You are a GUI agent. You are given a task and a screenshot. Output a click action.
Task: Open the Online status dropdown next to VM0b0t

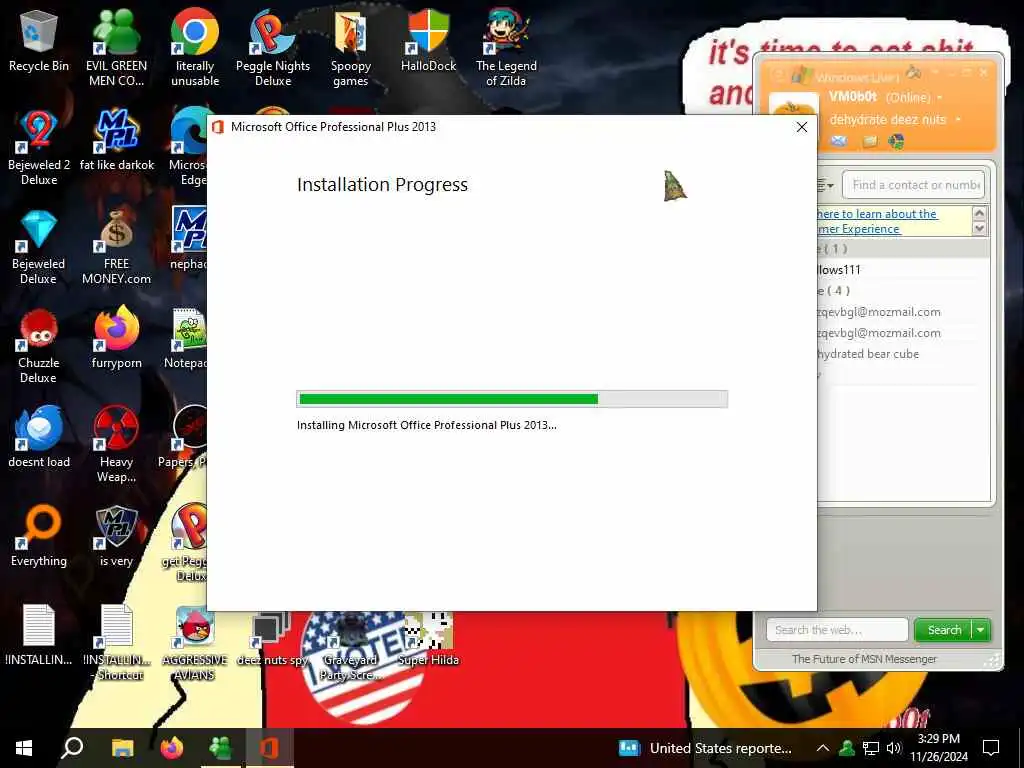tap(940, 97)
